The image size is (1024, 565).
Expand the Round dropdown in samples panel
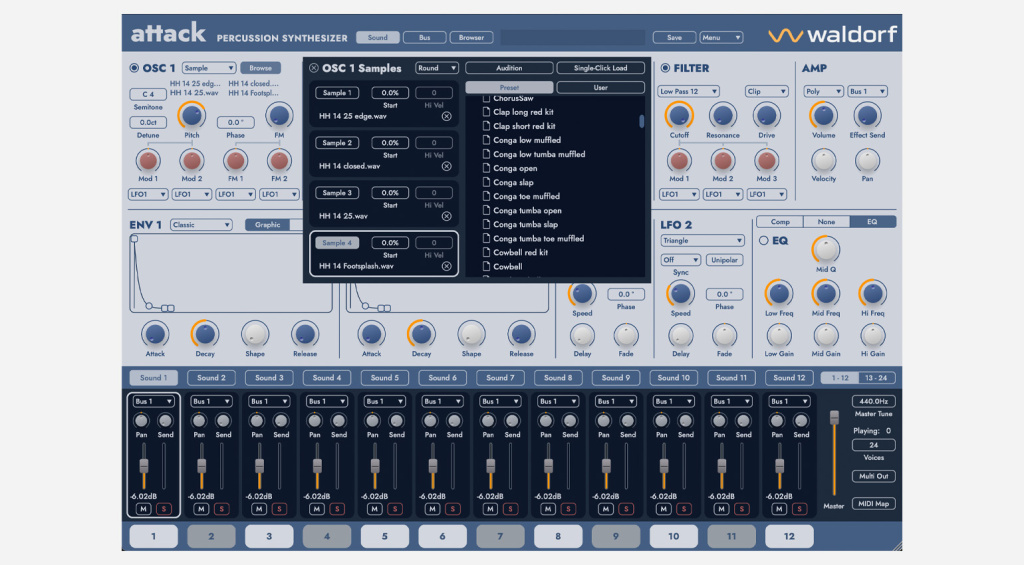[x=438, y=68]
